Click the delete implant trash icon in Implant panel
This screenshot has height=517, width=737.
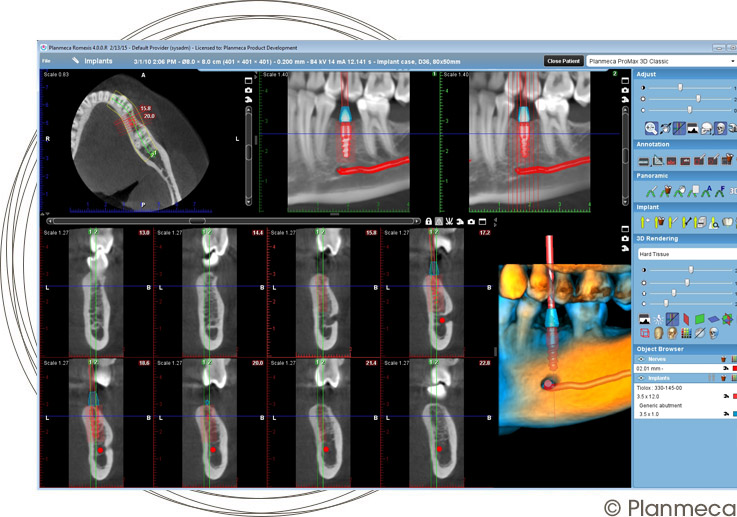tap(659, 222)
